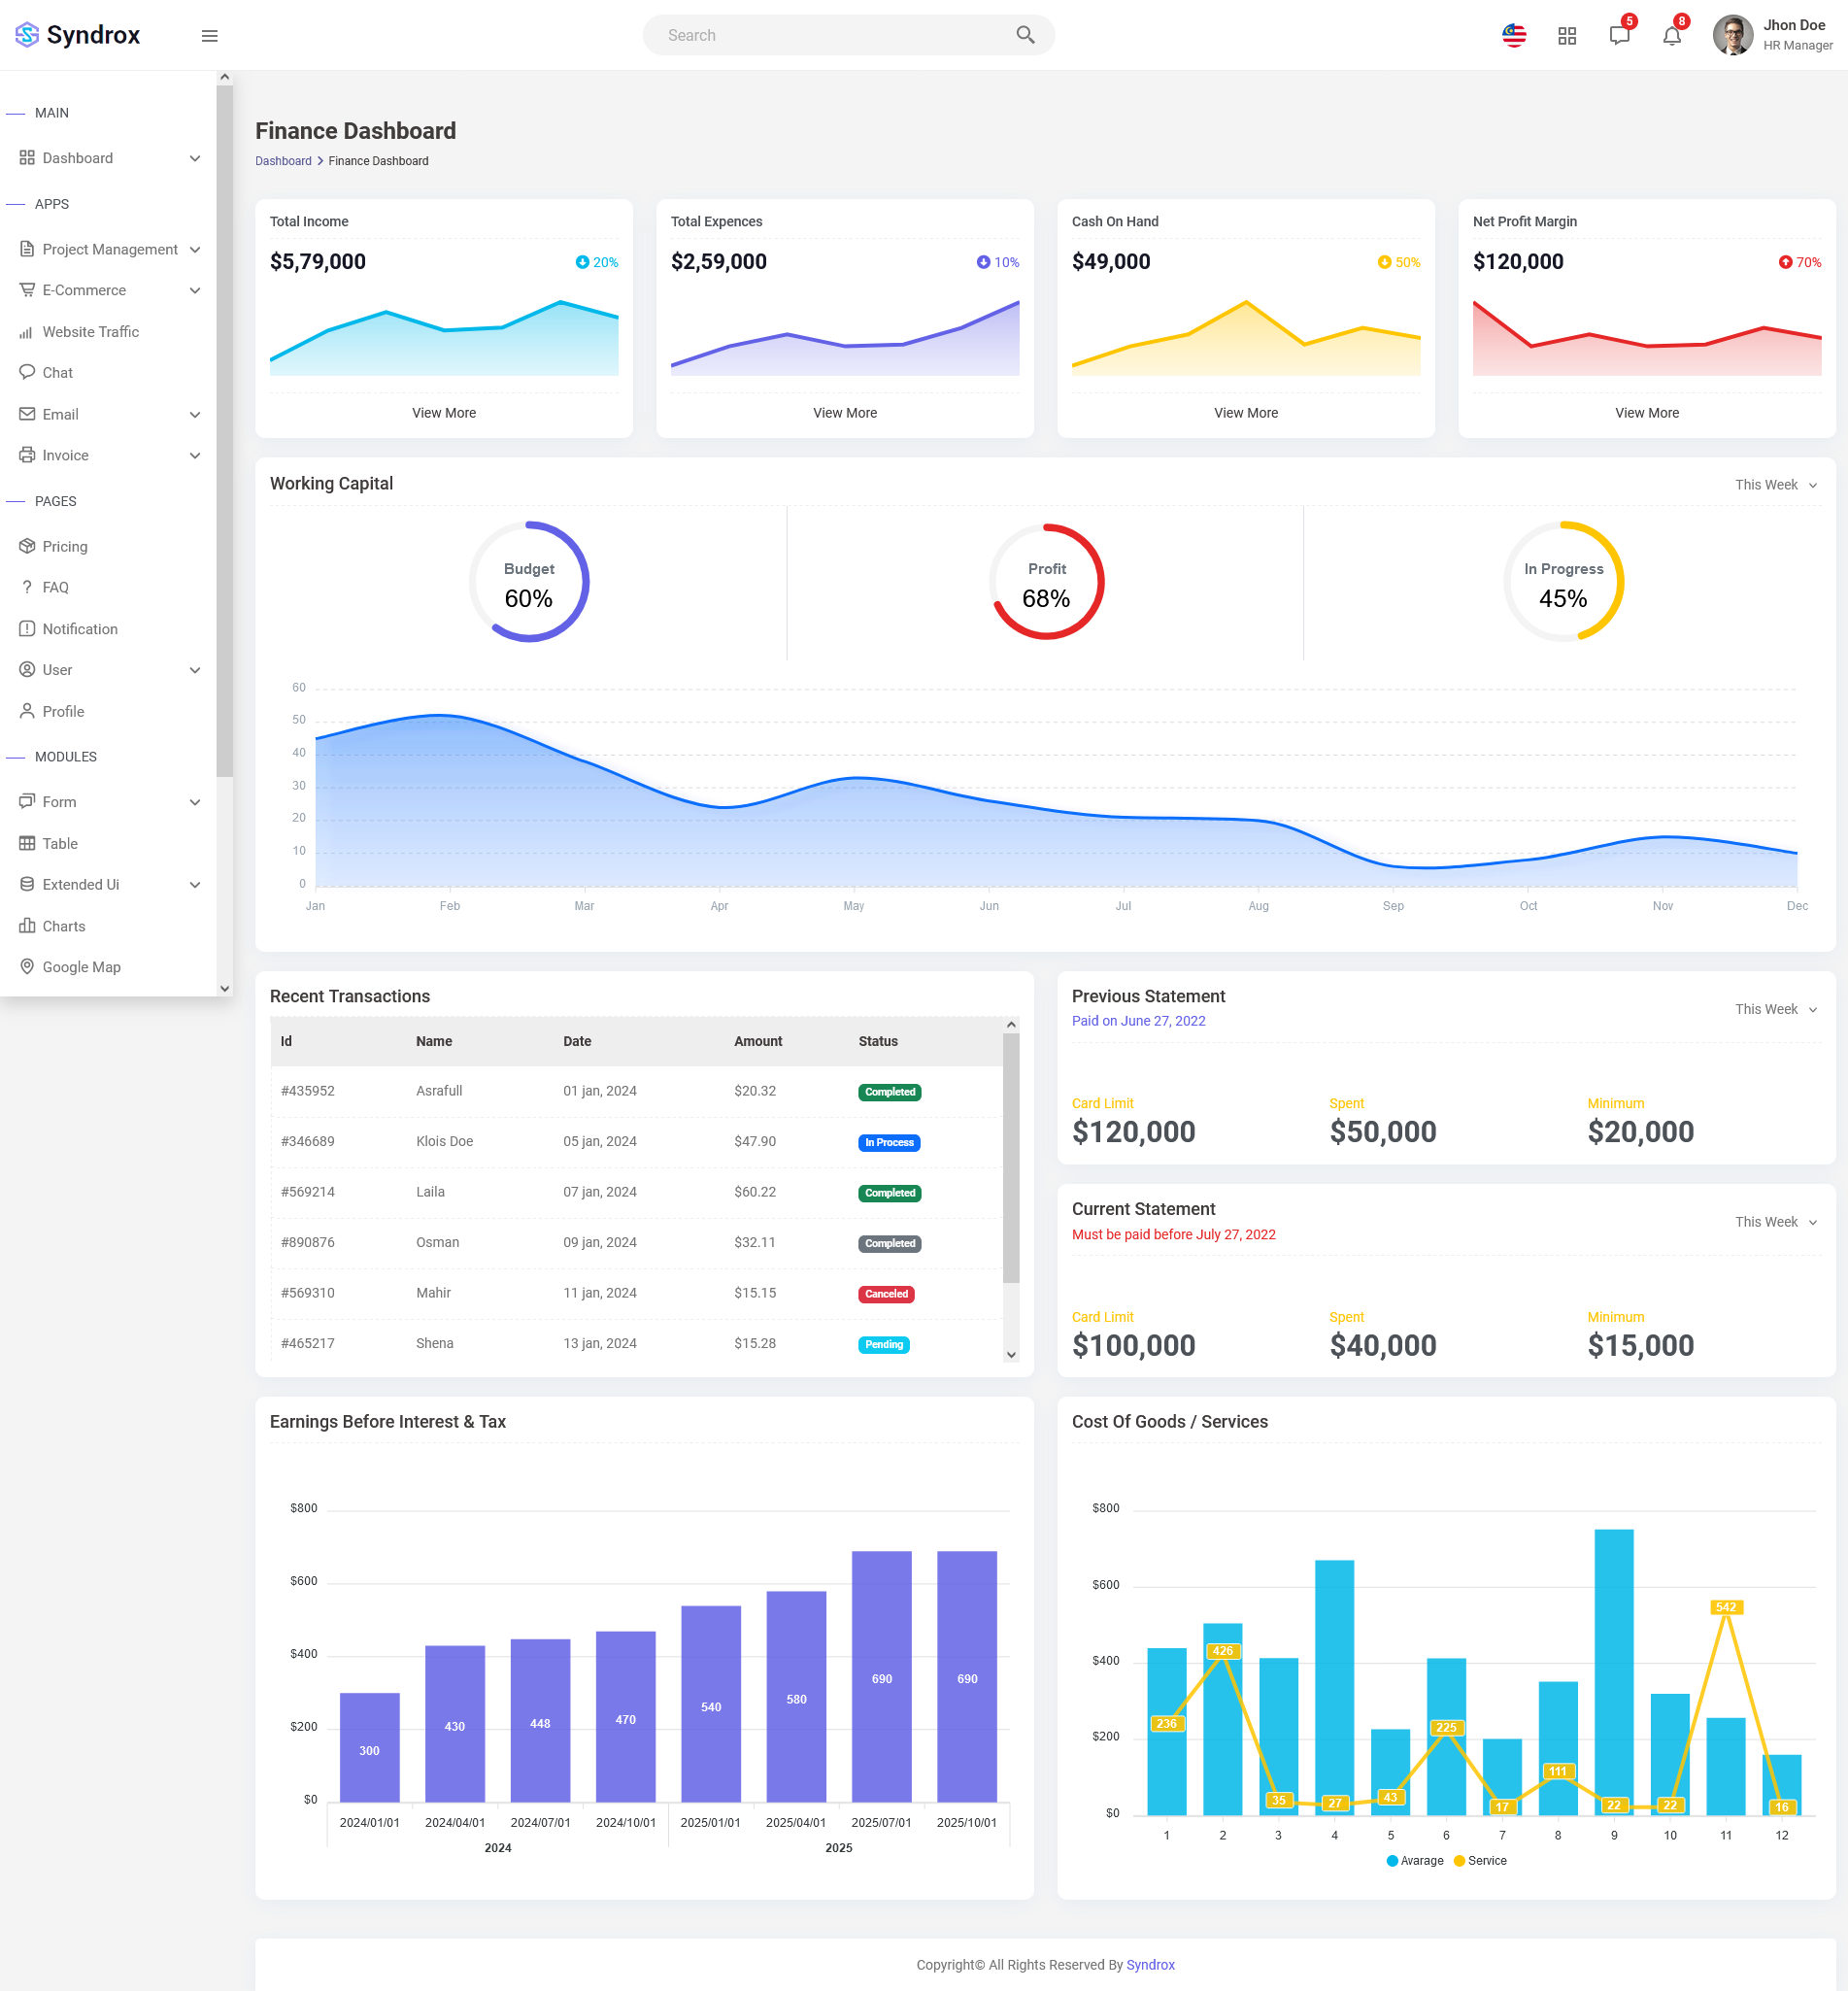Open Previous Statement This Week dropdown

click(x=1776, y=1009)
